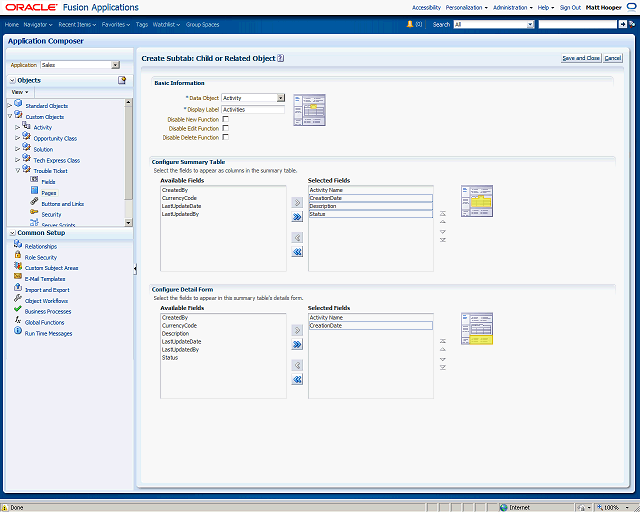Collapse the left navigation pane splitter
The image size is (640, 512).
click(x=135, y=269)
